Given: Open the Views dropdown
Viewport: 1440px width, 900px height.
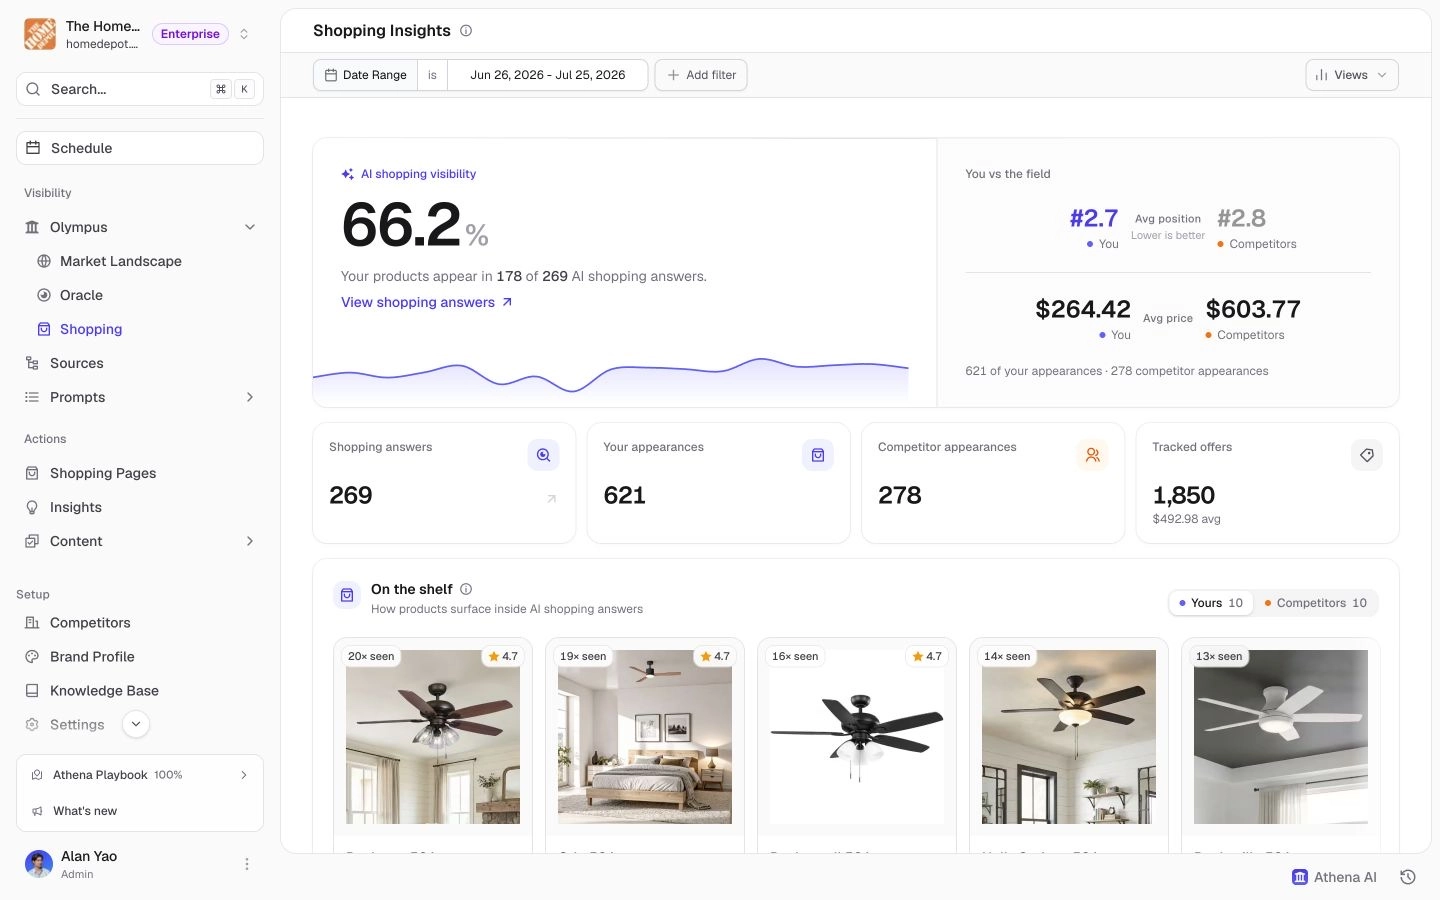Looking at the screenshot, I should 1352,75.
